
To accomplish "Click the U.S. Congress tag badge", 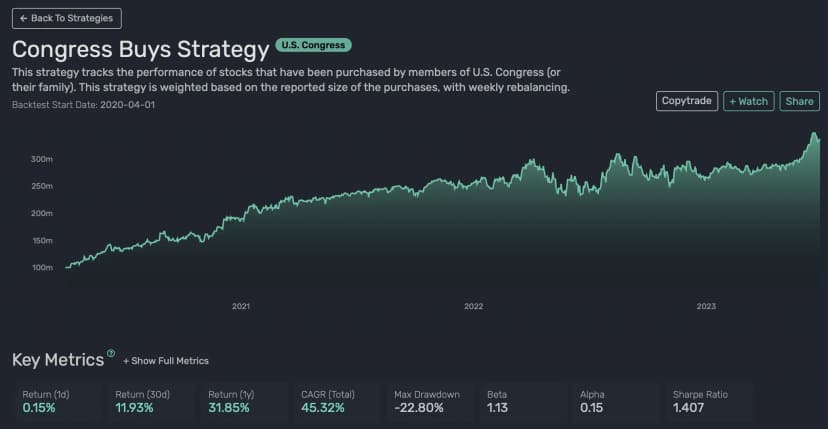I will (x=314, y=46).
